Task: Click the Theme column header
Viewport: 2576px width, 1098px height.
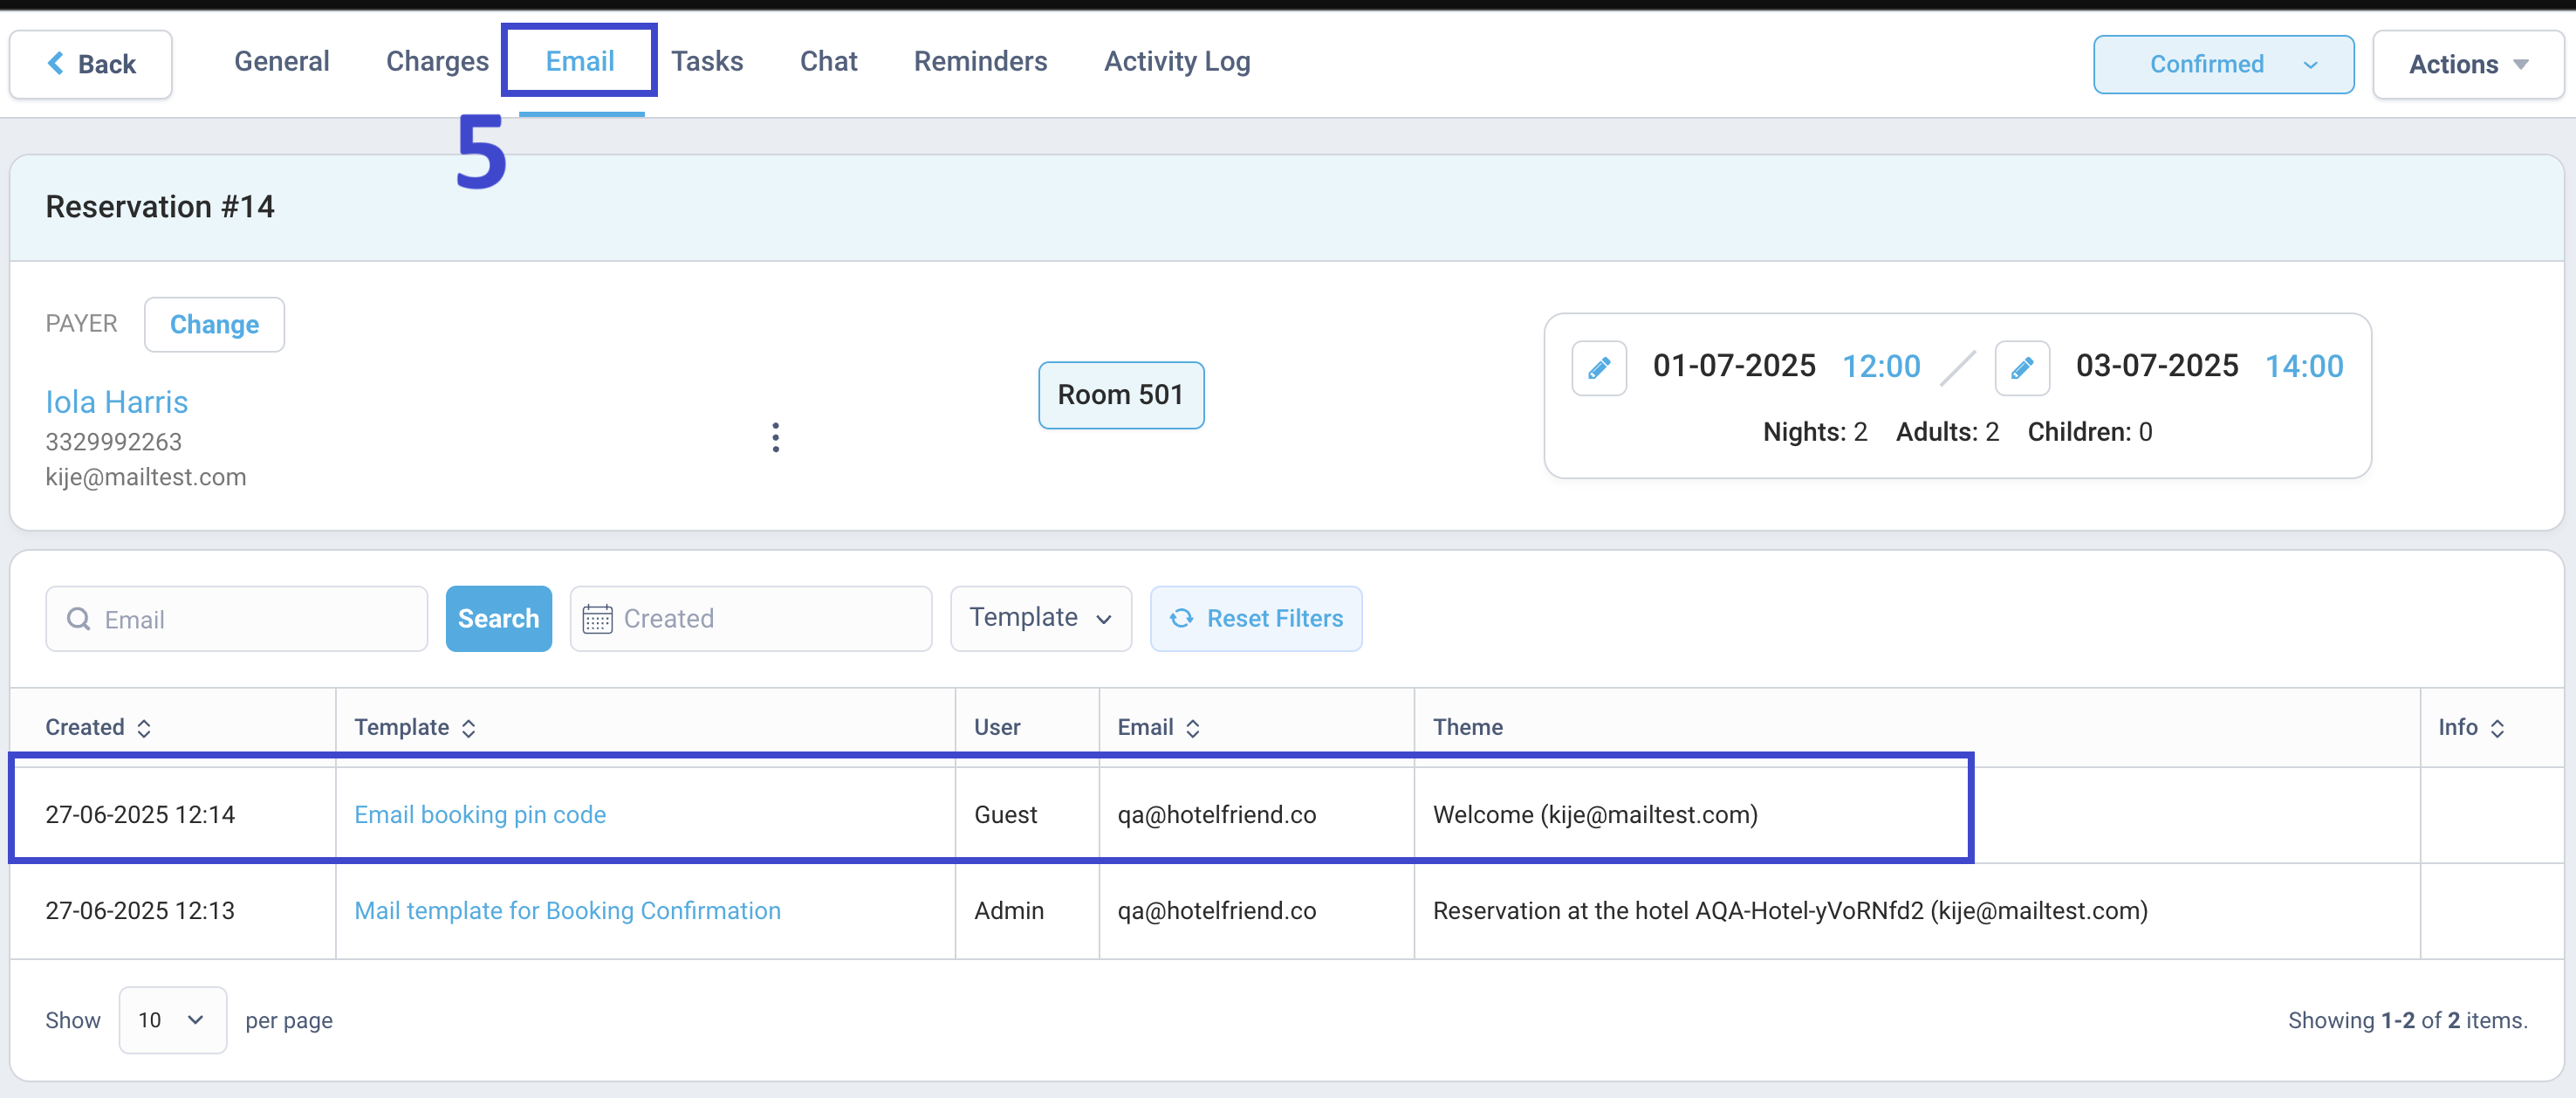Action: tap(1467, 727)
